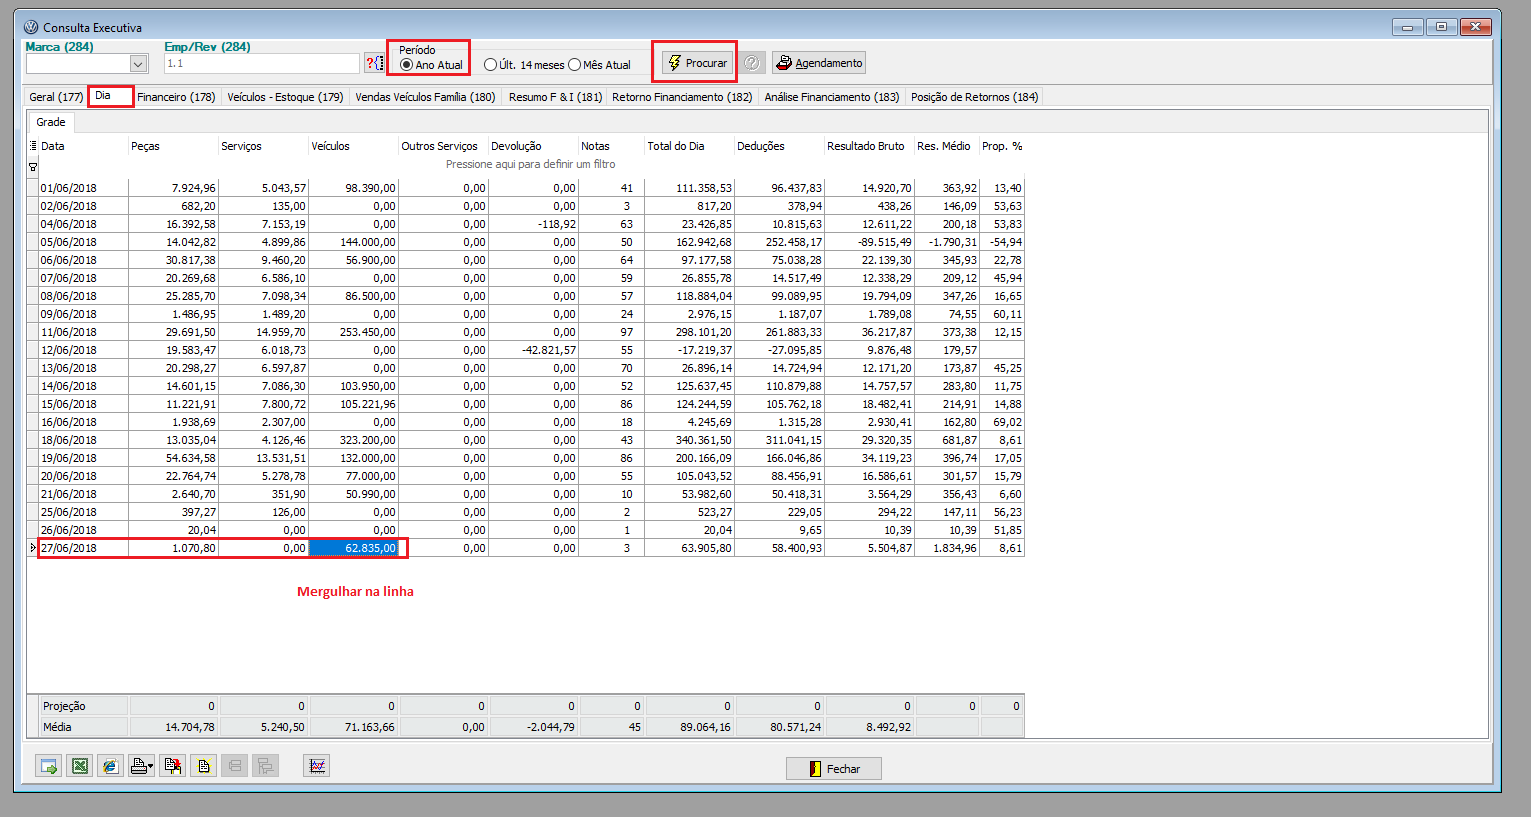
Task: Open the Agendamento button
Action: click(x=819, y=63)
